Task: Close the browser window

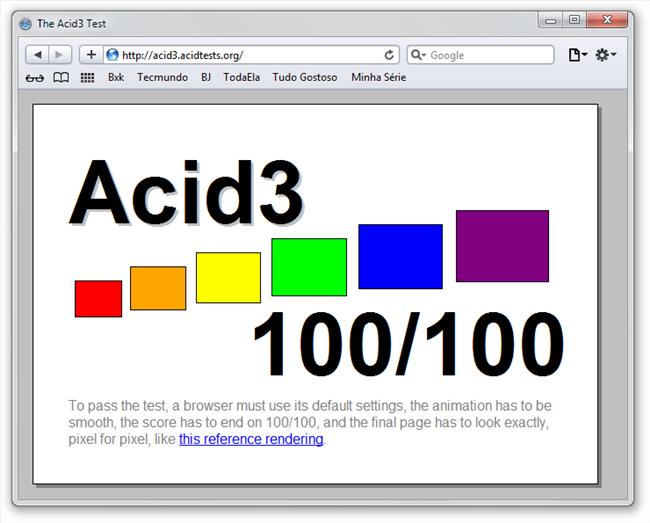Action: pyautogui.click(x=607, y=20)
